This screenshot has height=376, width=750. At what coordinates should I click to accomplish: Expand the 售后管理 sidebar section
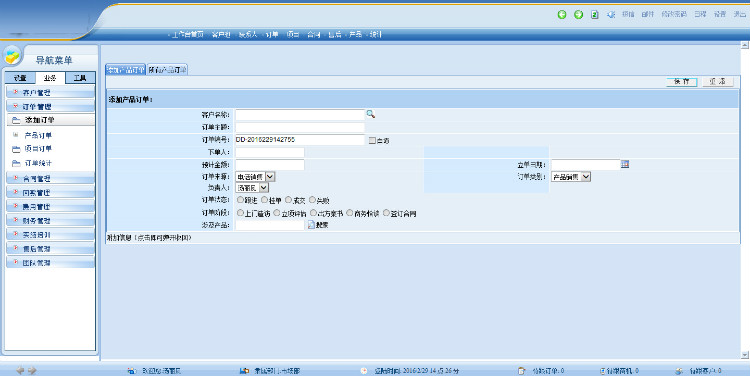[50, 249]
